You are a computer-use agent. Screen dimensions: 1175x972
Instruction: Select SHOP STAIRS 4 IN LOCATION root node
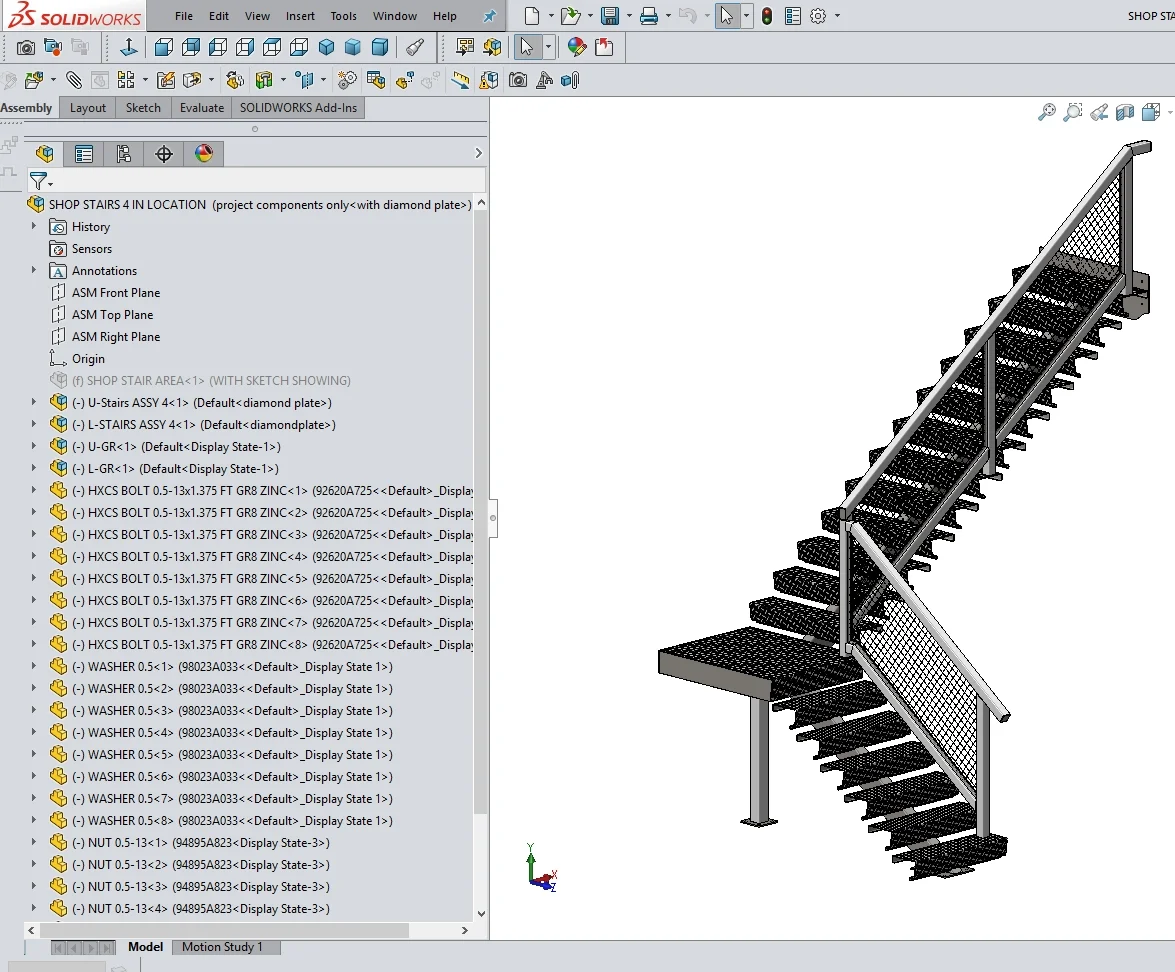coord(250,205)
